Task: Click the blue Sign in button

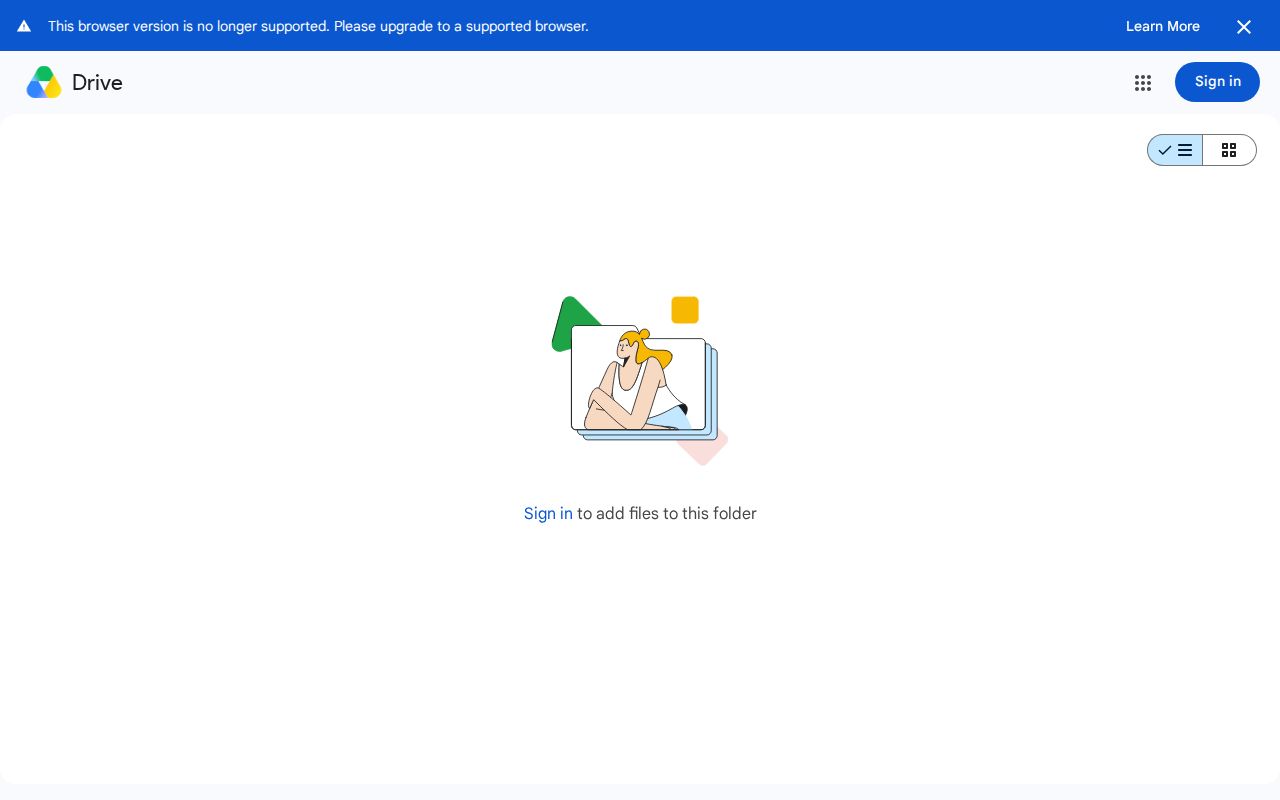Action: click(x=1217, y=82)
